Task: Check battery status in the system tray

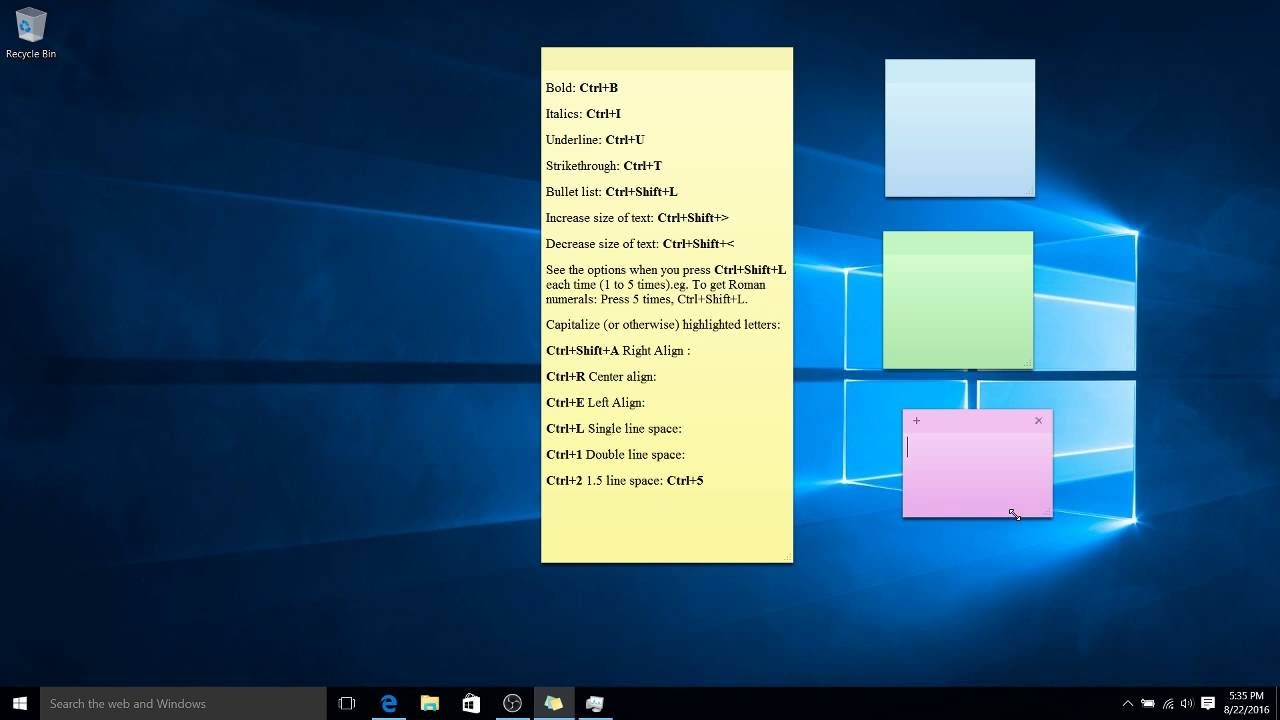Action: [x=1147, y=703]
